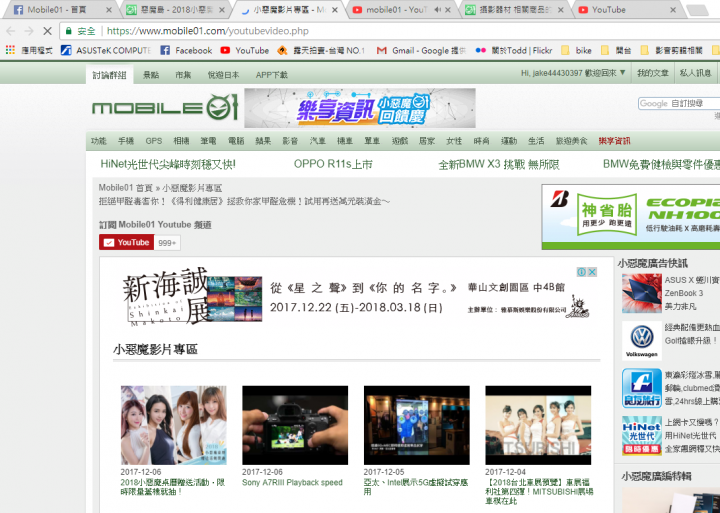Open Sony A7RIII Playback speed title

click(x=292, y=483)
